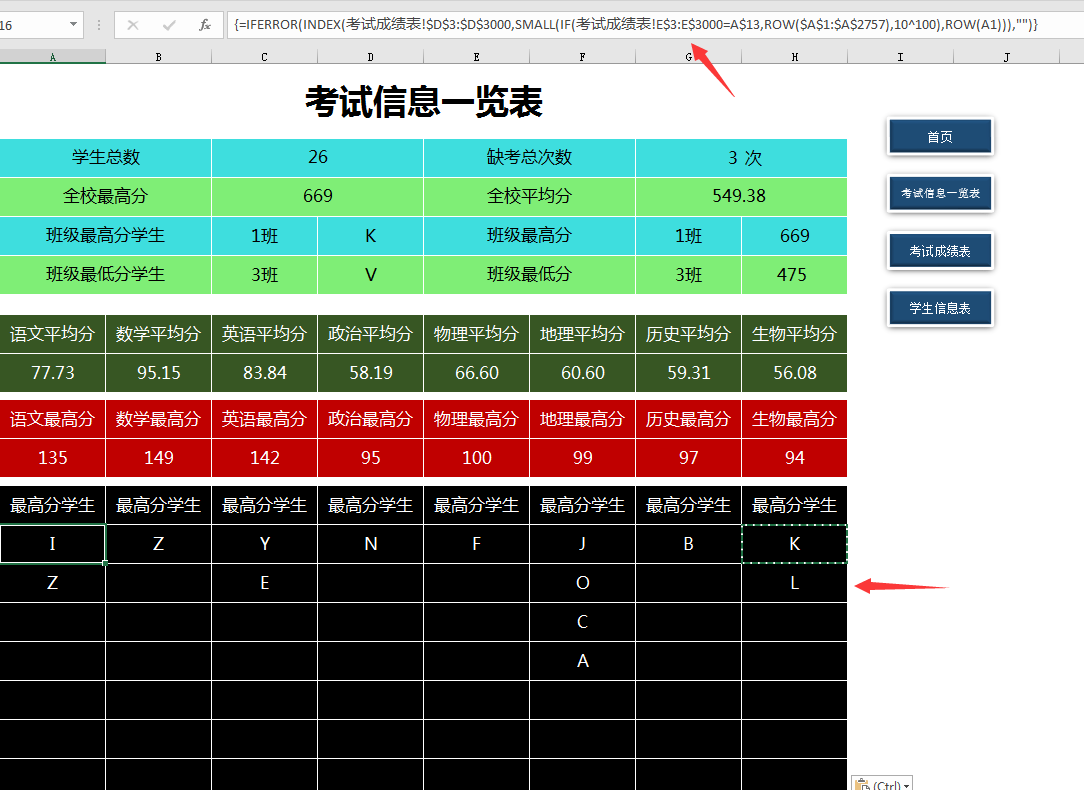Viewport: 1084px width, 790px height.
Task: Click the history highest score 97
Action: [x=689, y=458]
